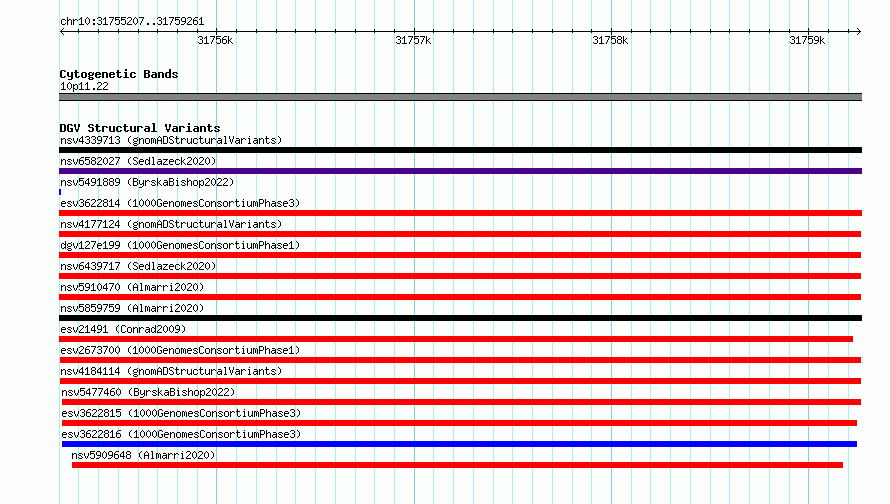Select the red bar under dgv127e199
The width and height of the screenshot is (890, 504).
point(460,255)
